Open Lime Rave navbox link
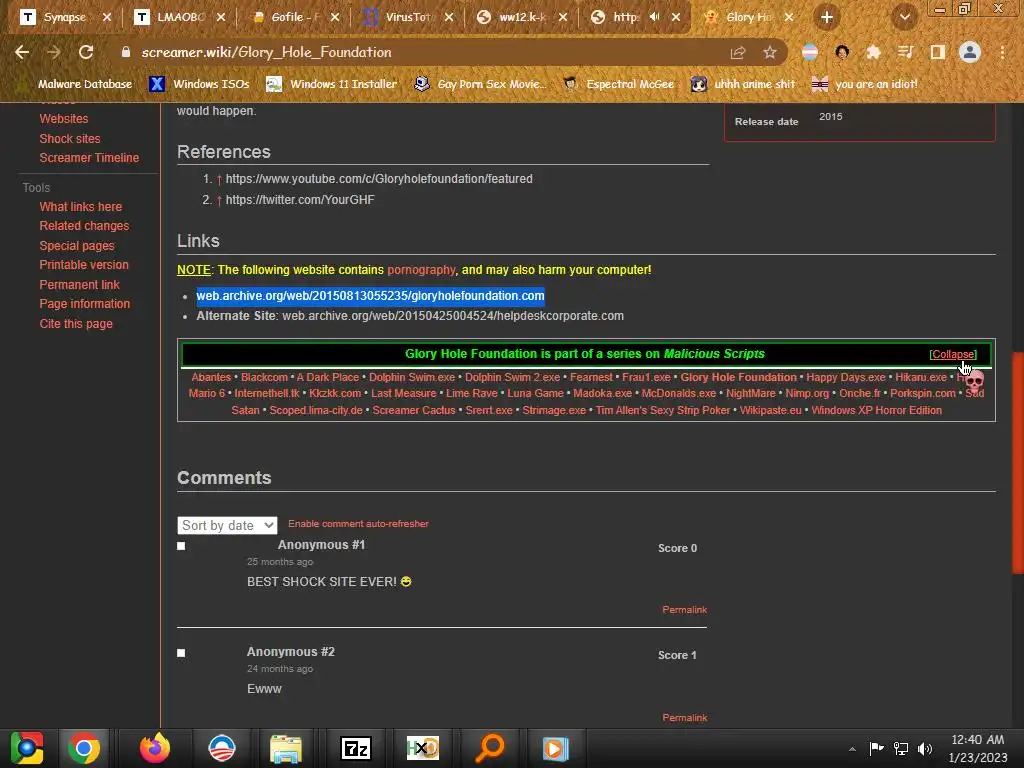This screenshot has width=1024, height=768. click(472, 394)
